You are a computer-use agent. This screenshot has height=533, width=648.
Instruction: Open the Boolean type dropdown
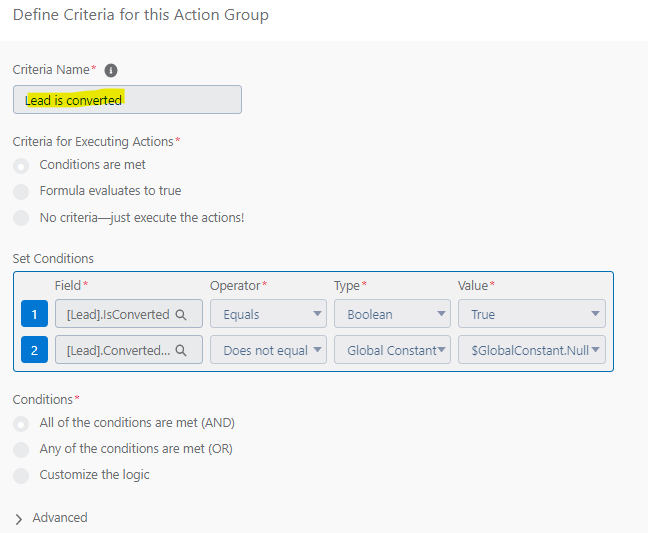coord(392,314)
